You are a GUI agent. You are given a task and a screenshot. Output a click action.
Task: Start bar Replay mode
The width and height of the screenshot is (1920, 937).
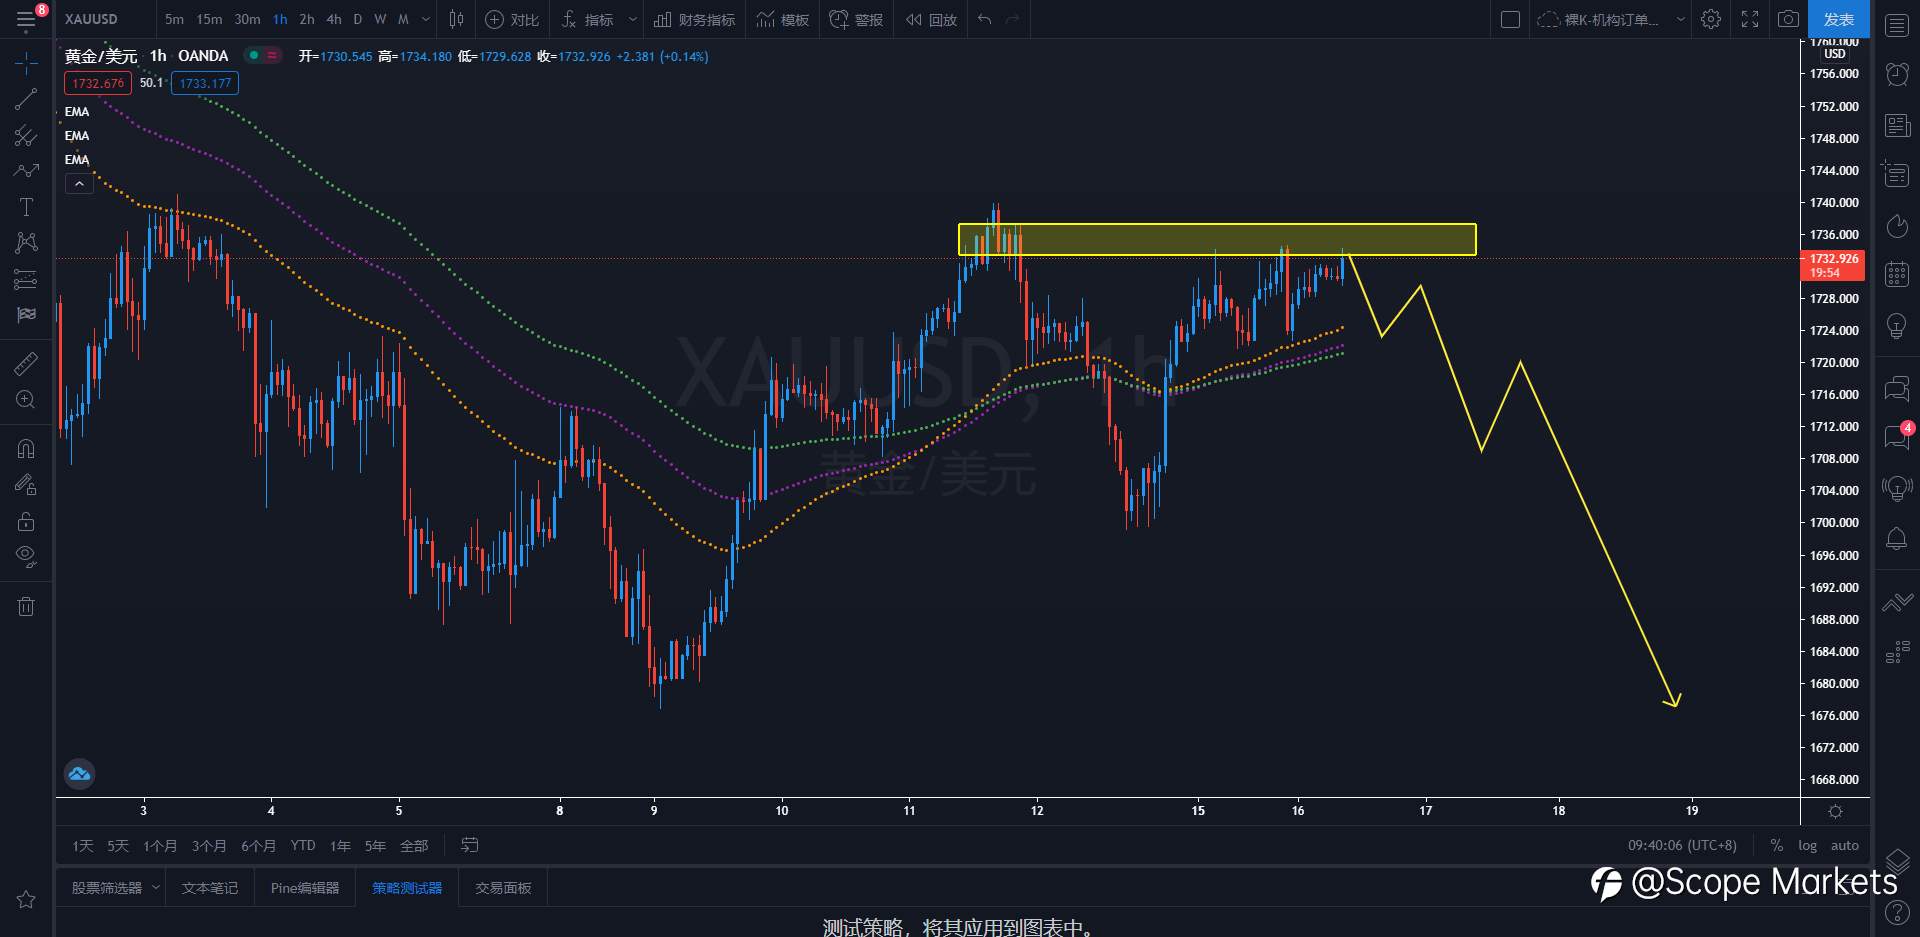pos(931,19)
